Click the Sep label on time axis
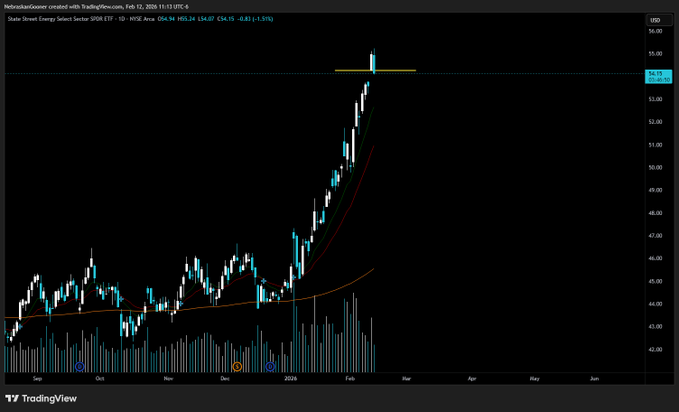 (37, 379)
